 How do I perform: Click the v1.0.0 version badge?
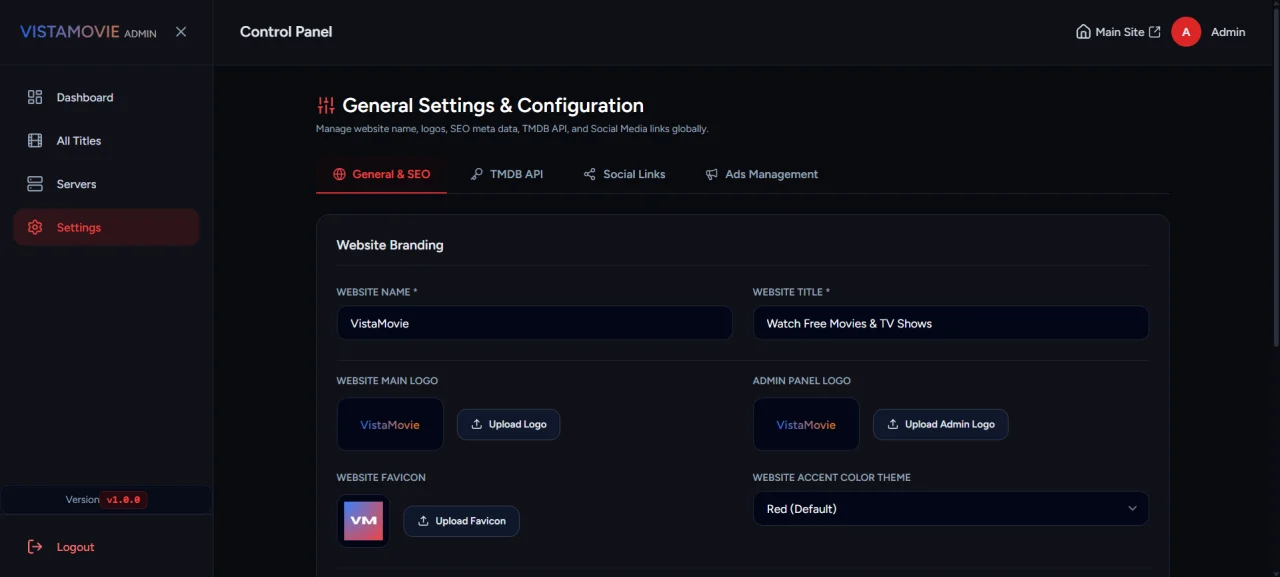pos(124,500)
